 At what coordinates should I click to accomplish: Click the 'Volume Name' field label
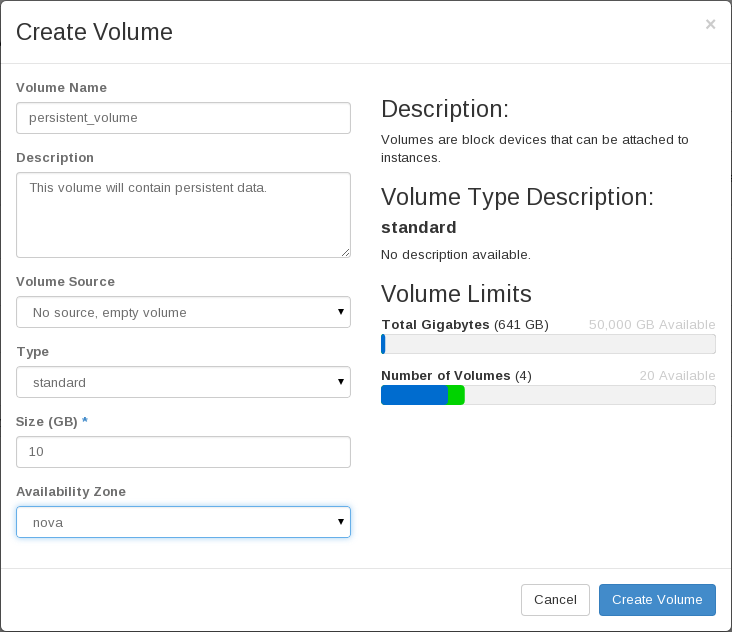point(62,88)
